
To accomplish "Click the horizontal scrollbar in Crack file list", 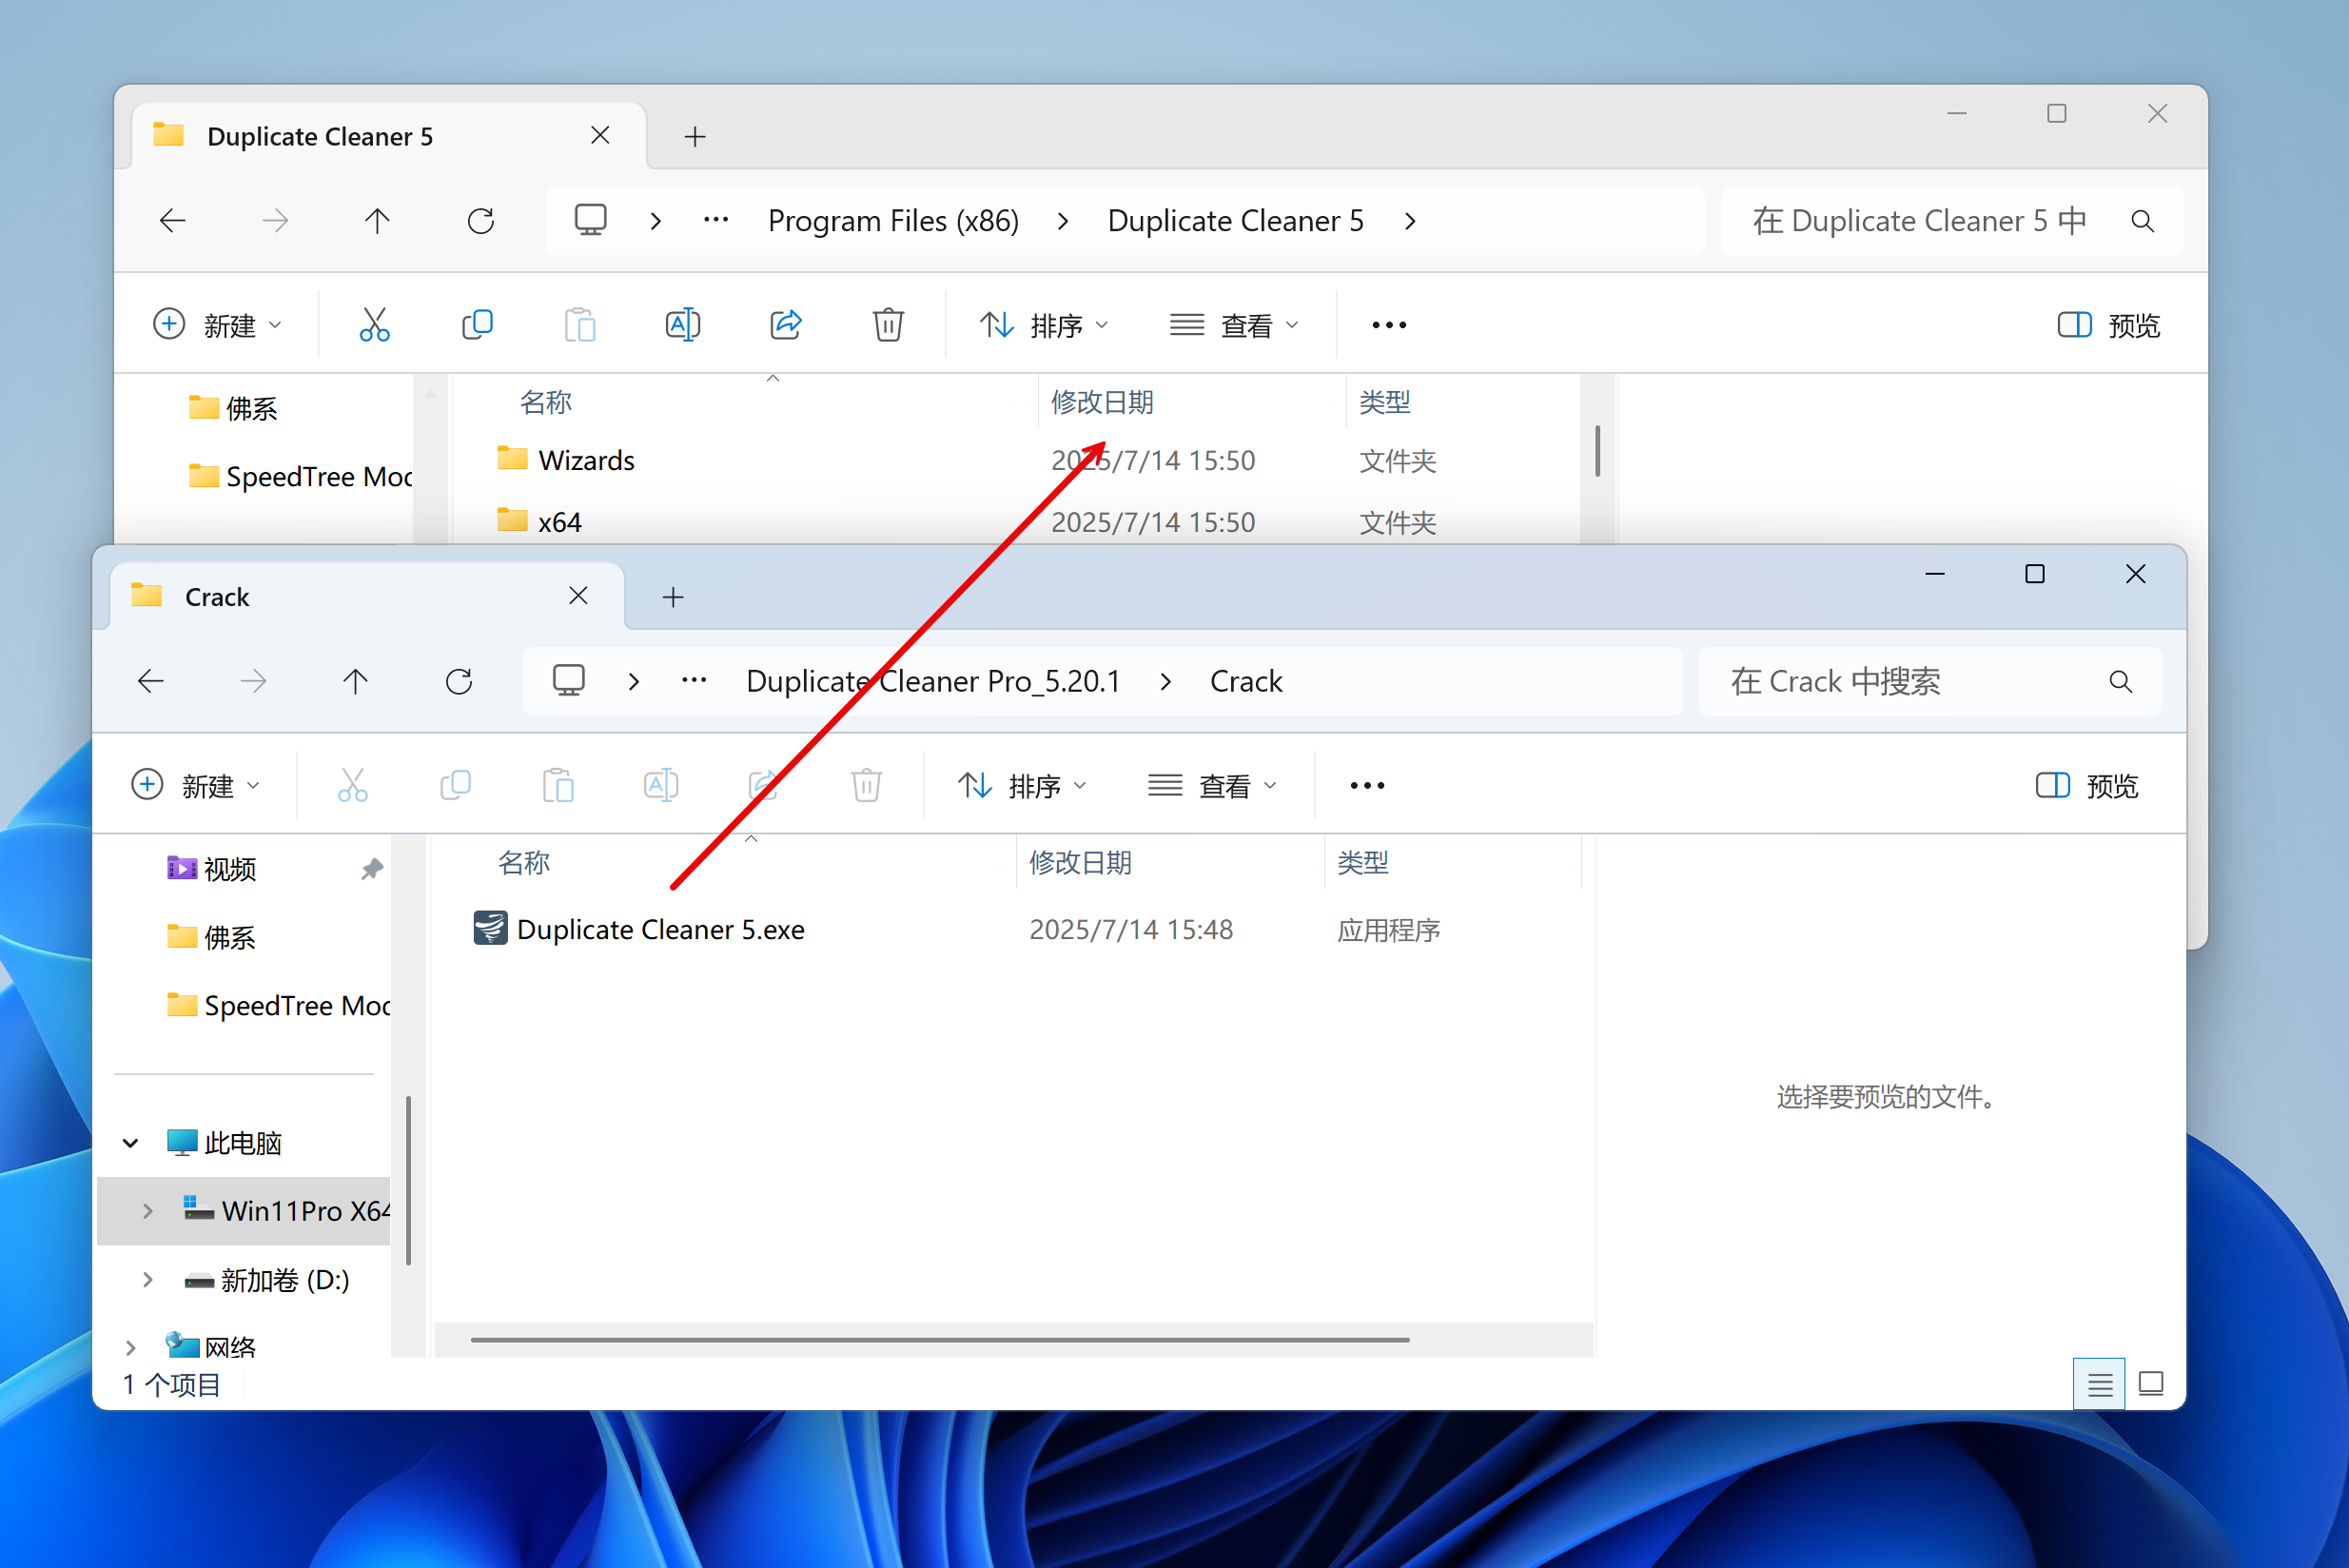I will [940, 1340].
